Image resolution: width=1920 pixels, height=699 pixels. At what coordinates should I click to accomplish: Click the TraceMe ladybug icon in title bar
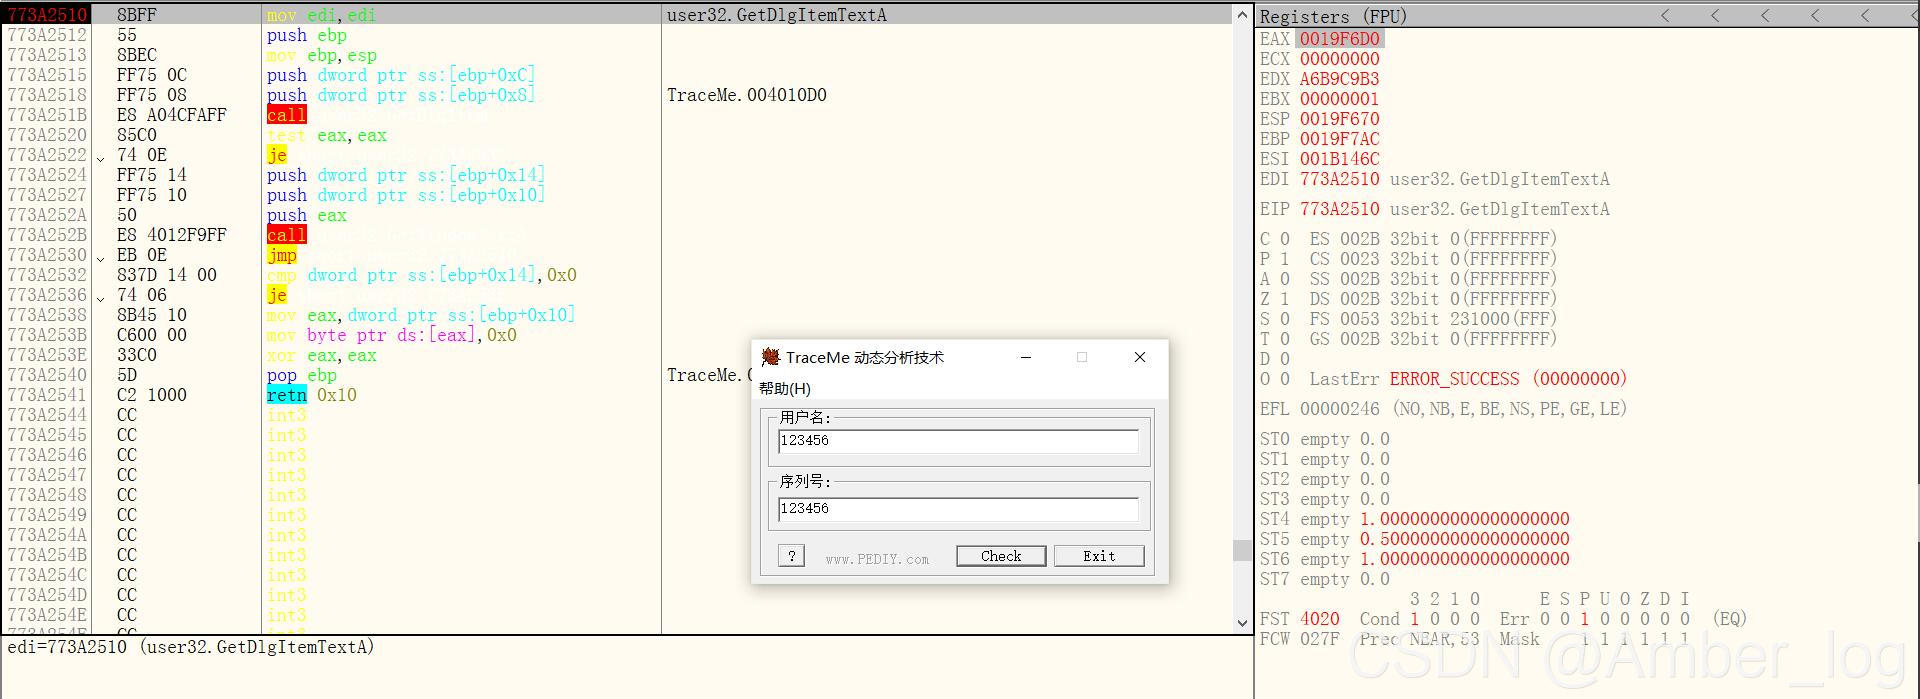770,357
